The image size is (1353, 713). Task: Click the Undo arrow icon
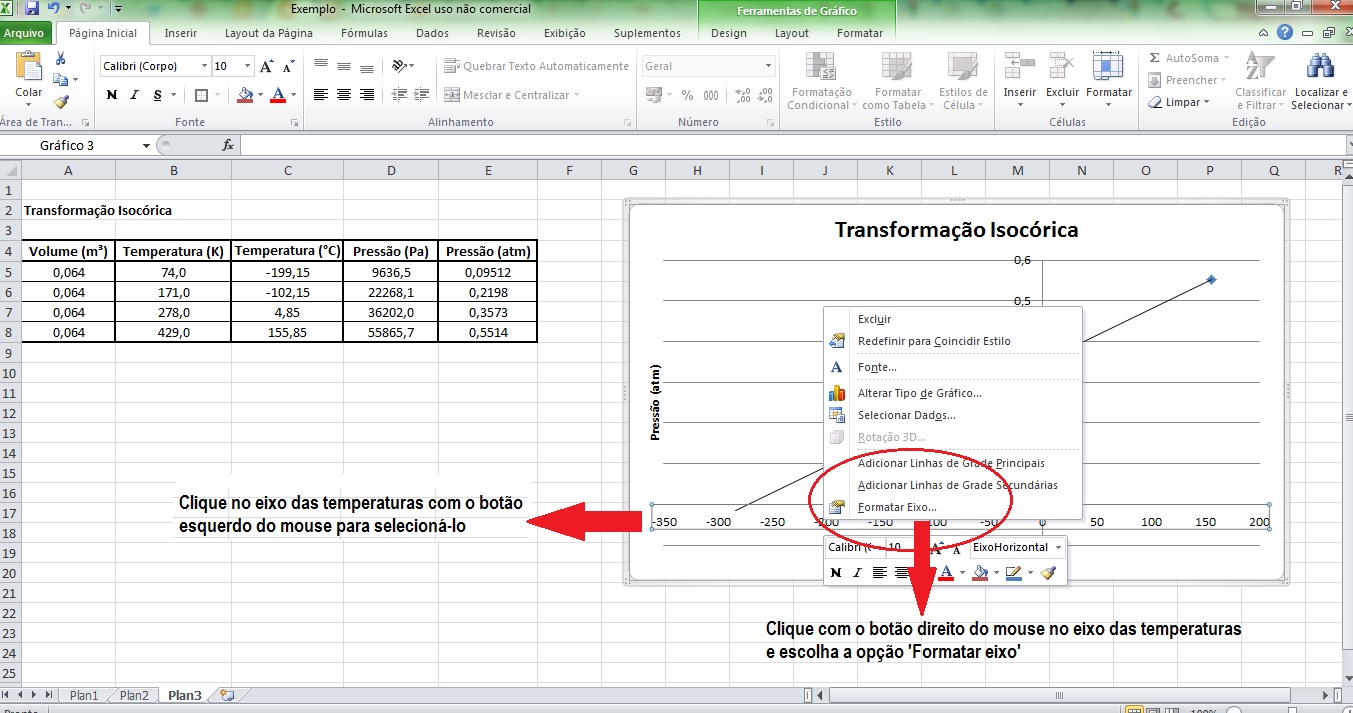[x=53, y=9]
